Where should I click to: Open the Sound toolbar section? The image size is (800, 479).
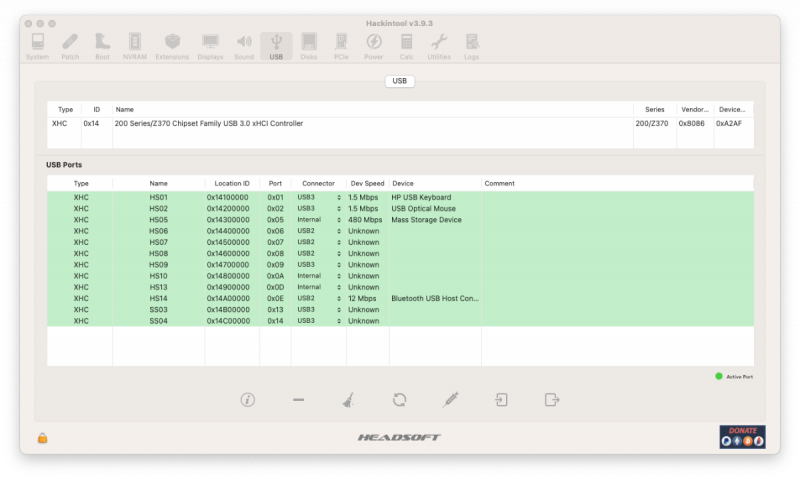244,46
